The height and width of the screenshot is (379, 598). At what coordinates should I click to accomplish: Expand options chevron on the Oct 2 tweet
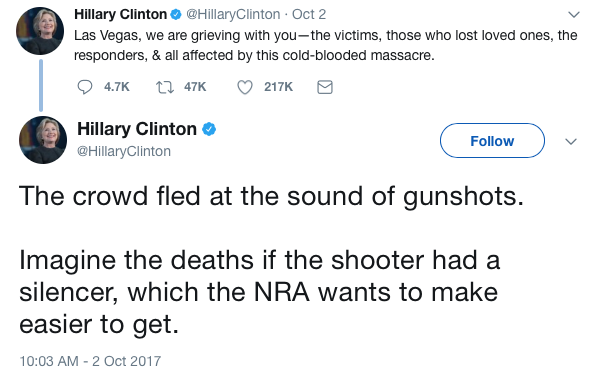coord(574,15)
